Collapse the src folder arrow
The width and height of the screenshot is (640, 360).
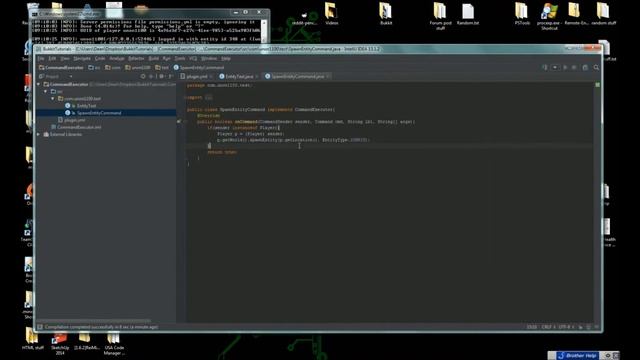tap(46, 91)
